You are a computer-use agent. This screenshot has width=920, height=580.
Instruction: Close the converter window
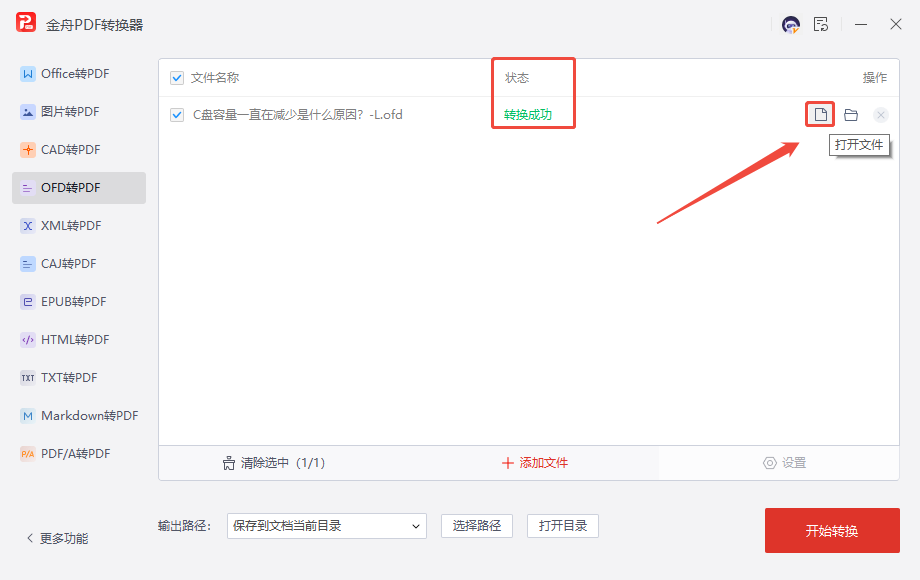(895, 25)
